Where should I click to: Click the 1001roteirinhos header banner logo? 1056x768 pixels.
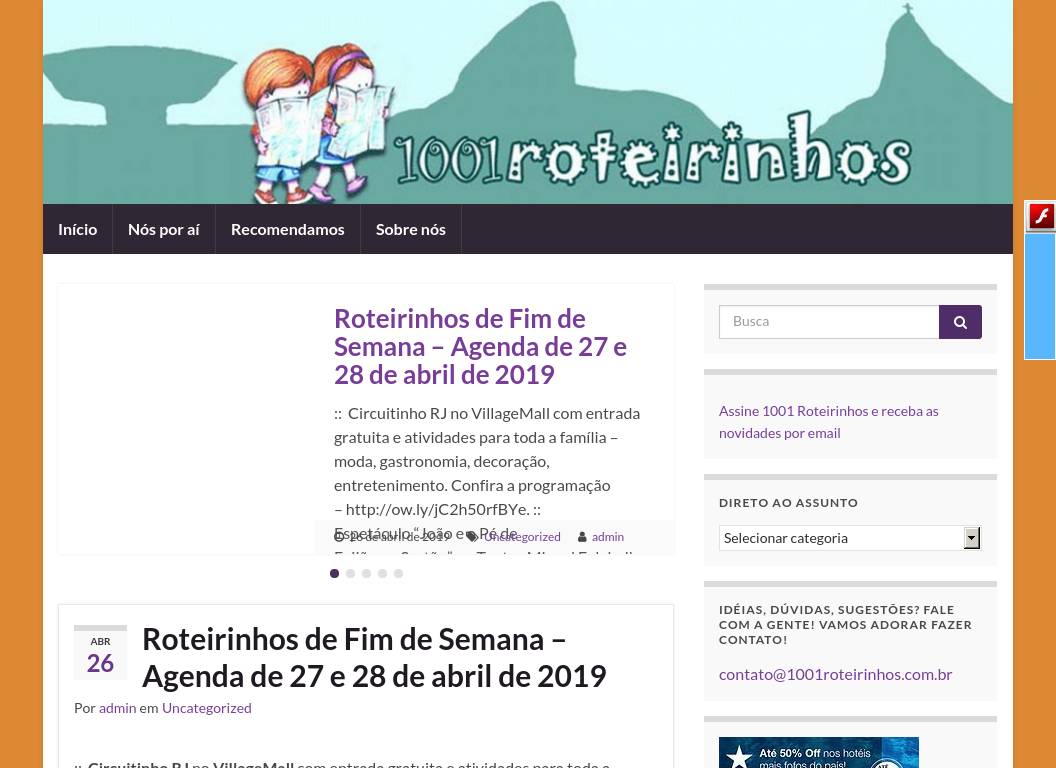pyautogui.click(x=528, y=102)
